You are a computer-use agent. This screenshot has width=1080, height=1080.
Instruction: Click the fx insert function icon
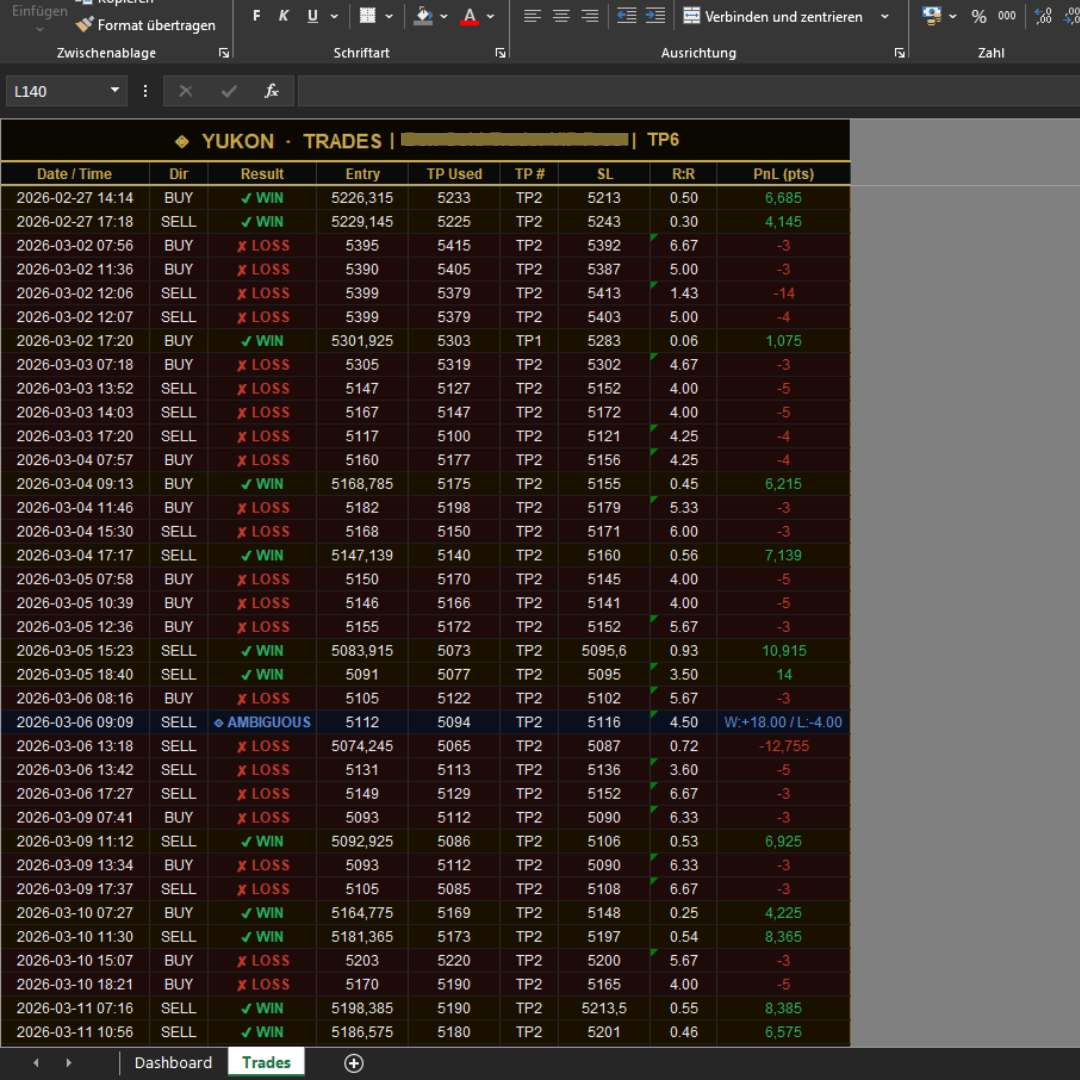coord(271,91)
